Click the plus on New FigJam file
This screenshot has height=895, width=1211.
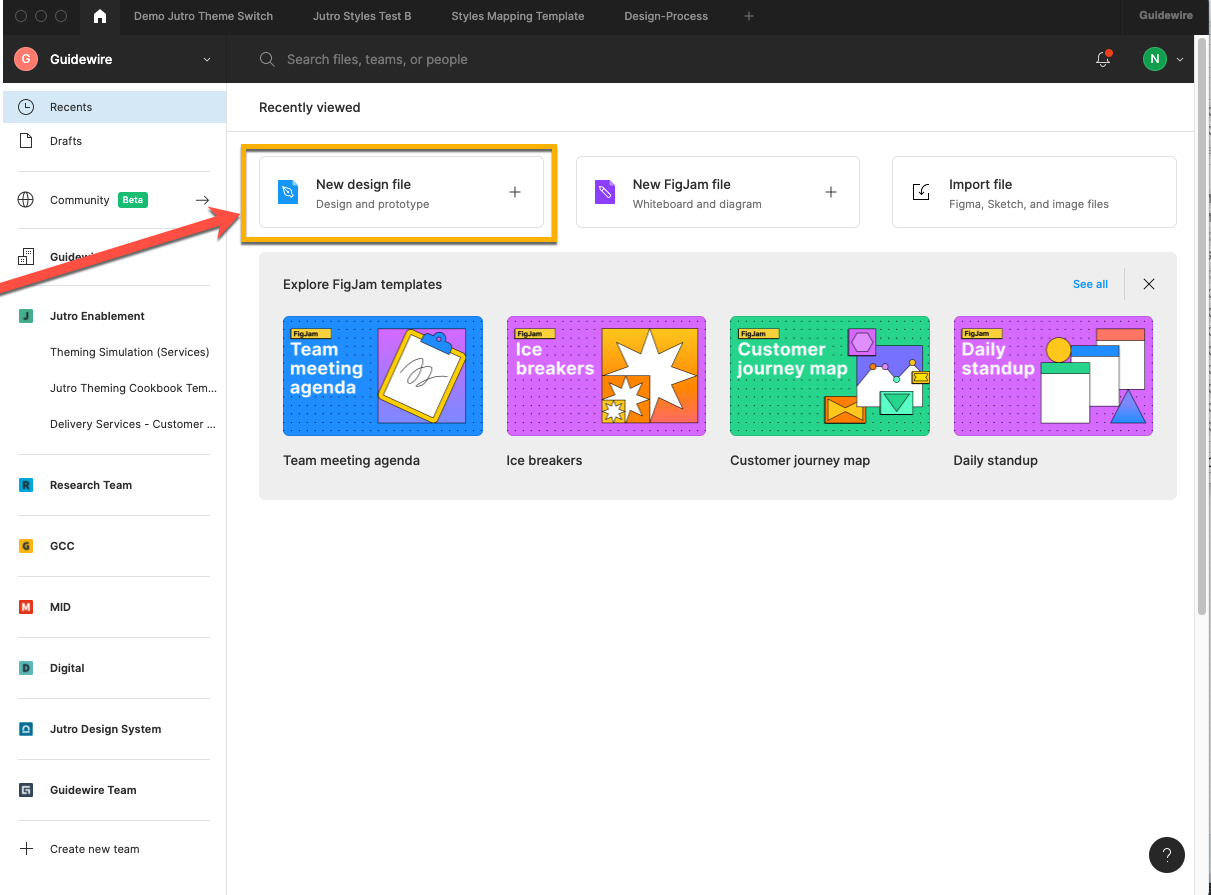point(831,192)
